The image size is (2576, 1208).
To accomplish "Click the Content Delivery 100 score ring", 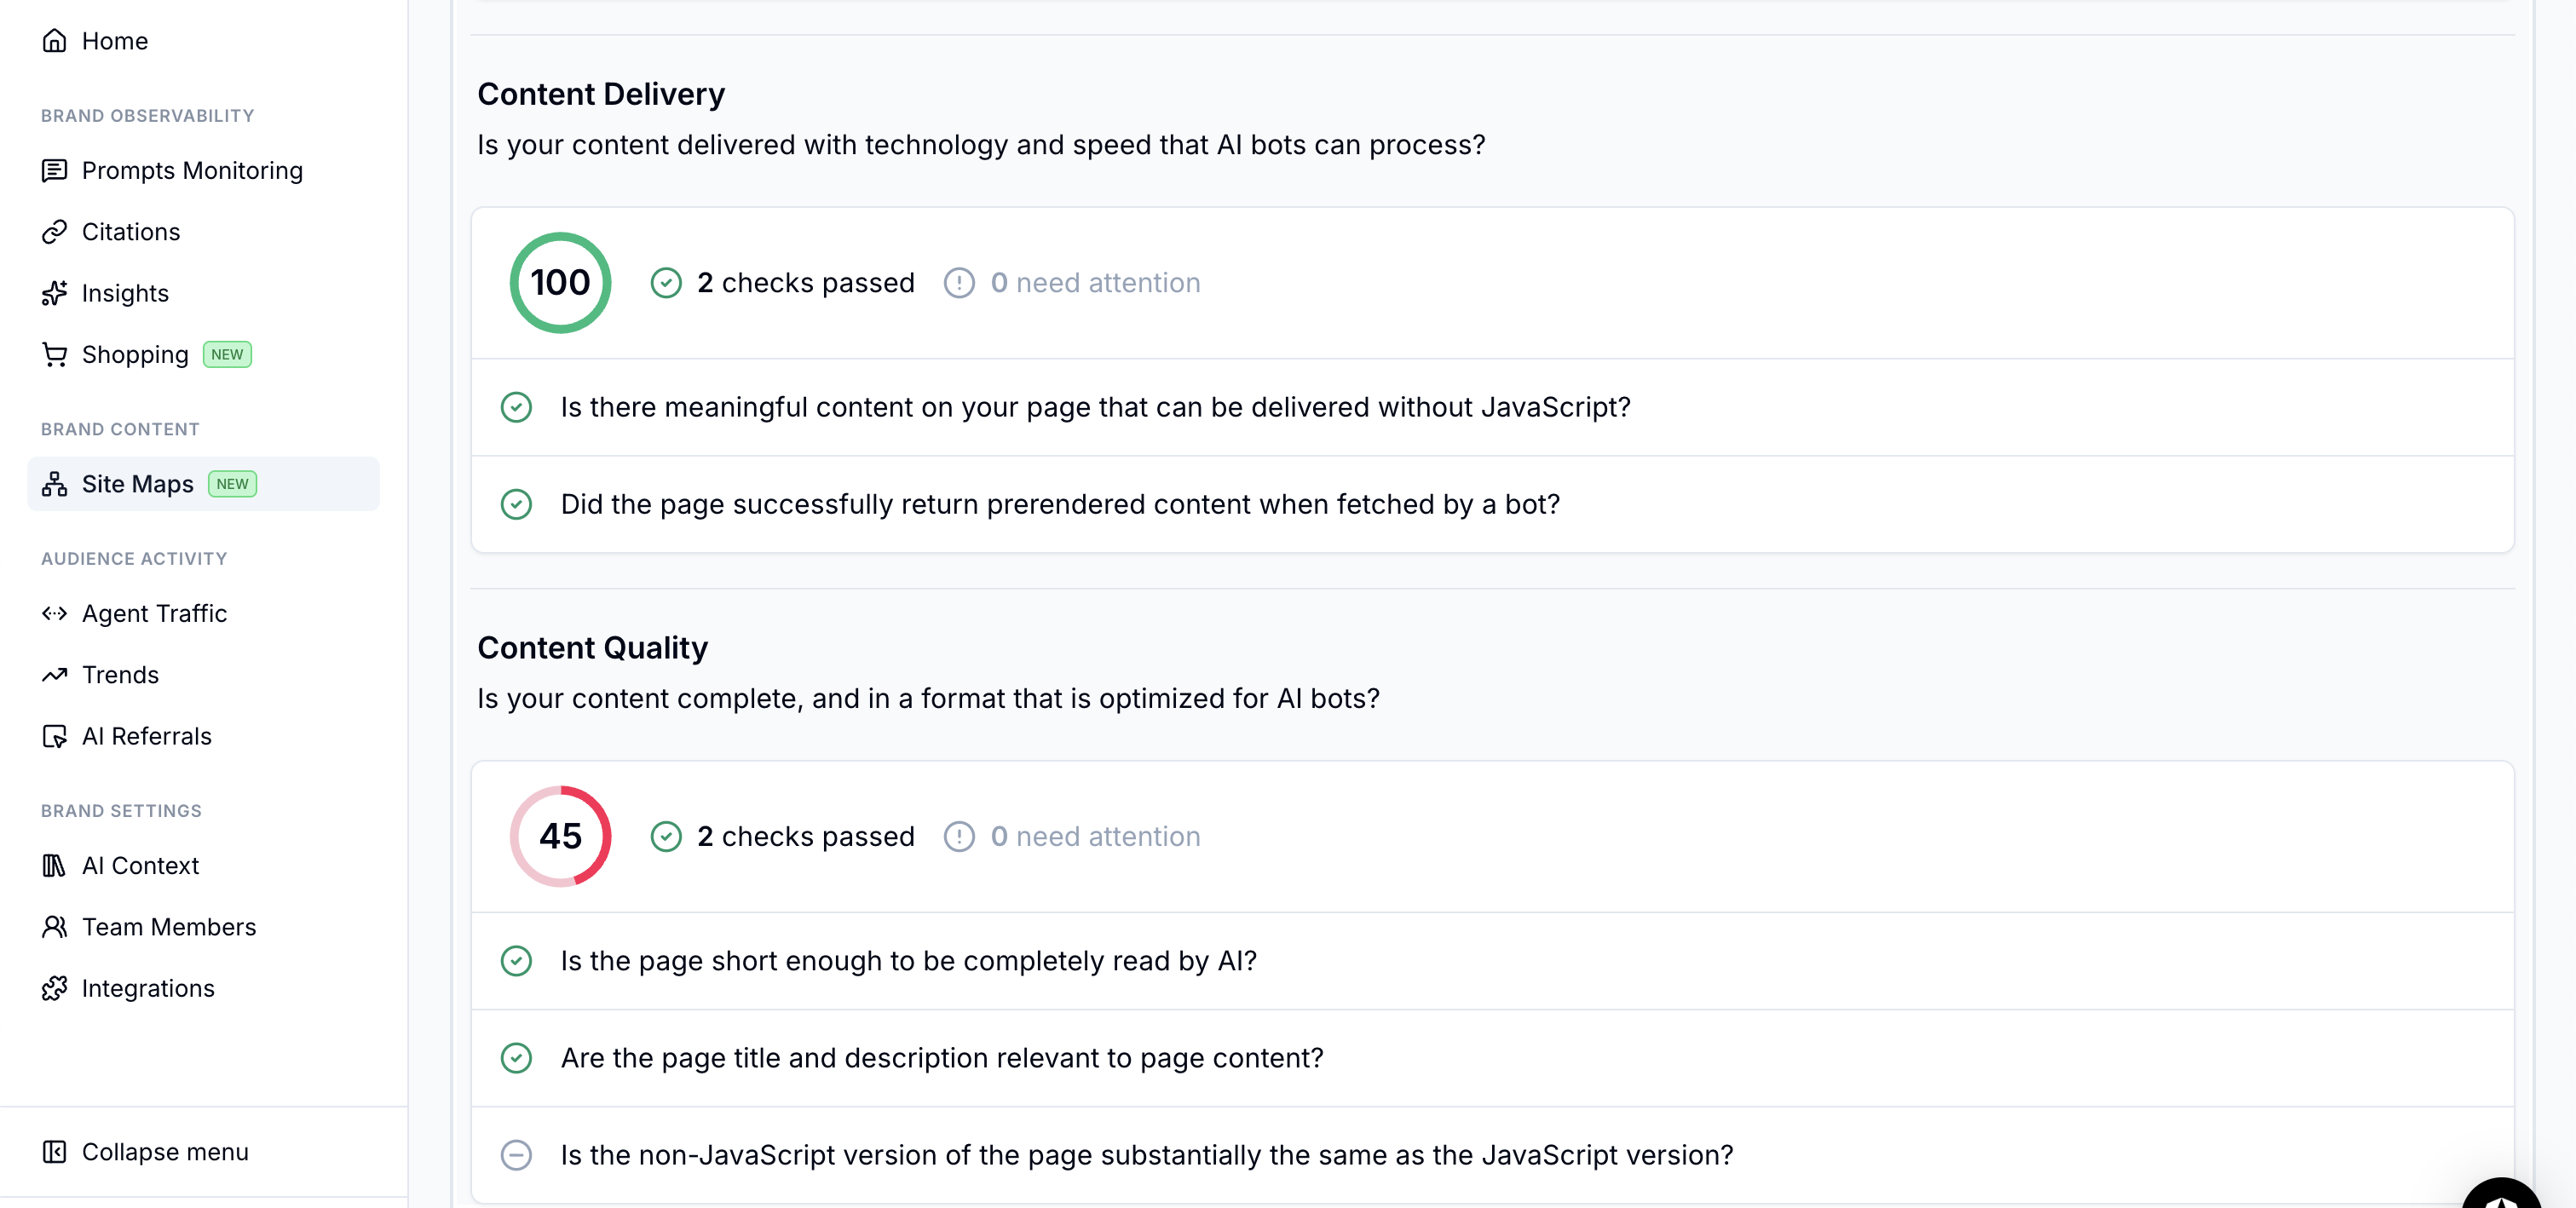I will point(560,283).
